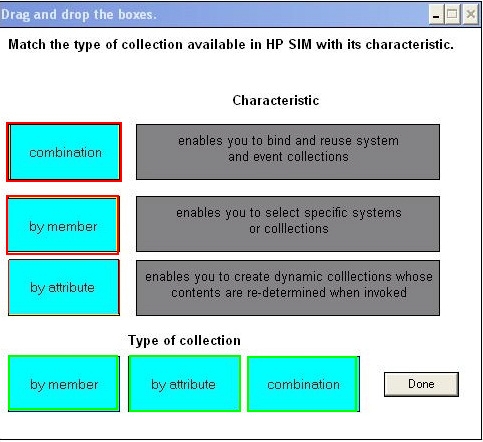Click 'bind and reuse system and event collections' box

288,152
